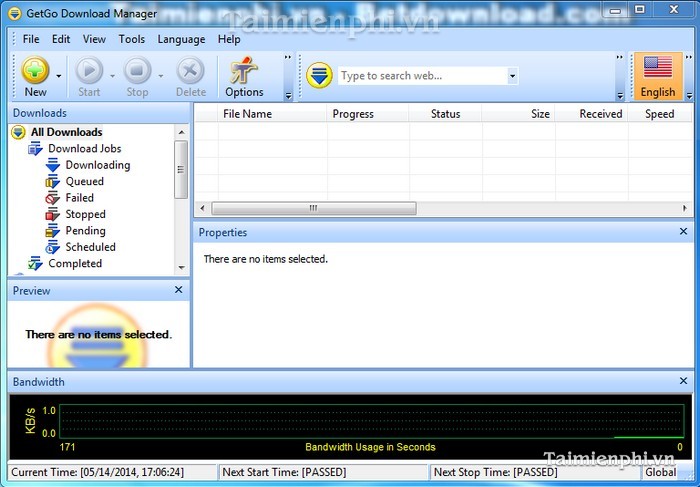Expand language toolbar overflow chevron
Image resolution: width=700 pixels, height=487 pixels.
coord(689,57)
